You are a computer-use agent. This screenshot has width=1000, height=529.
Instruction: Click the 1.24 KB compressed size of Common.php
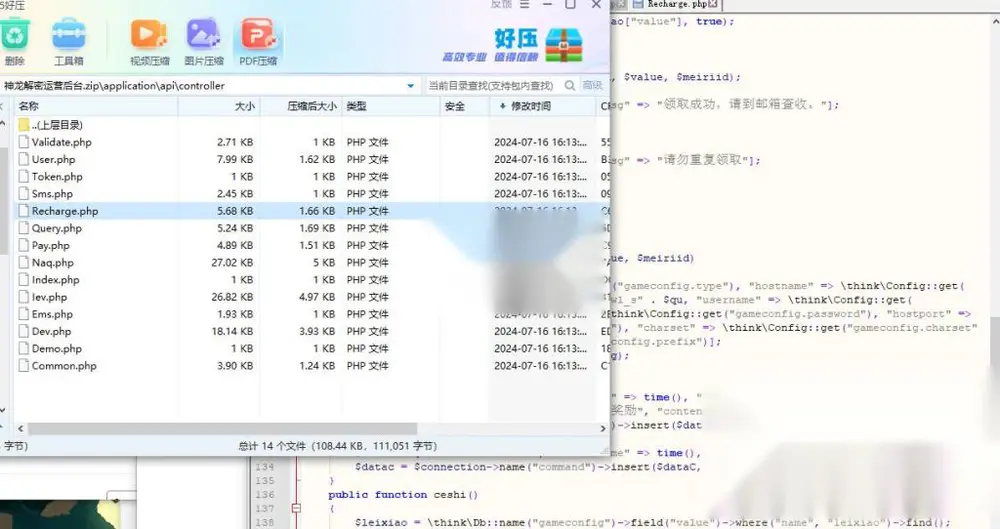tap(317, 366)
